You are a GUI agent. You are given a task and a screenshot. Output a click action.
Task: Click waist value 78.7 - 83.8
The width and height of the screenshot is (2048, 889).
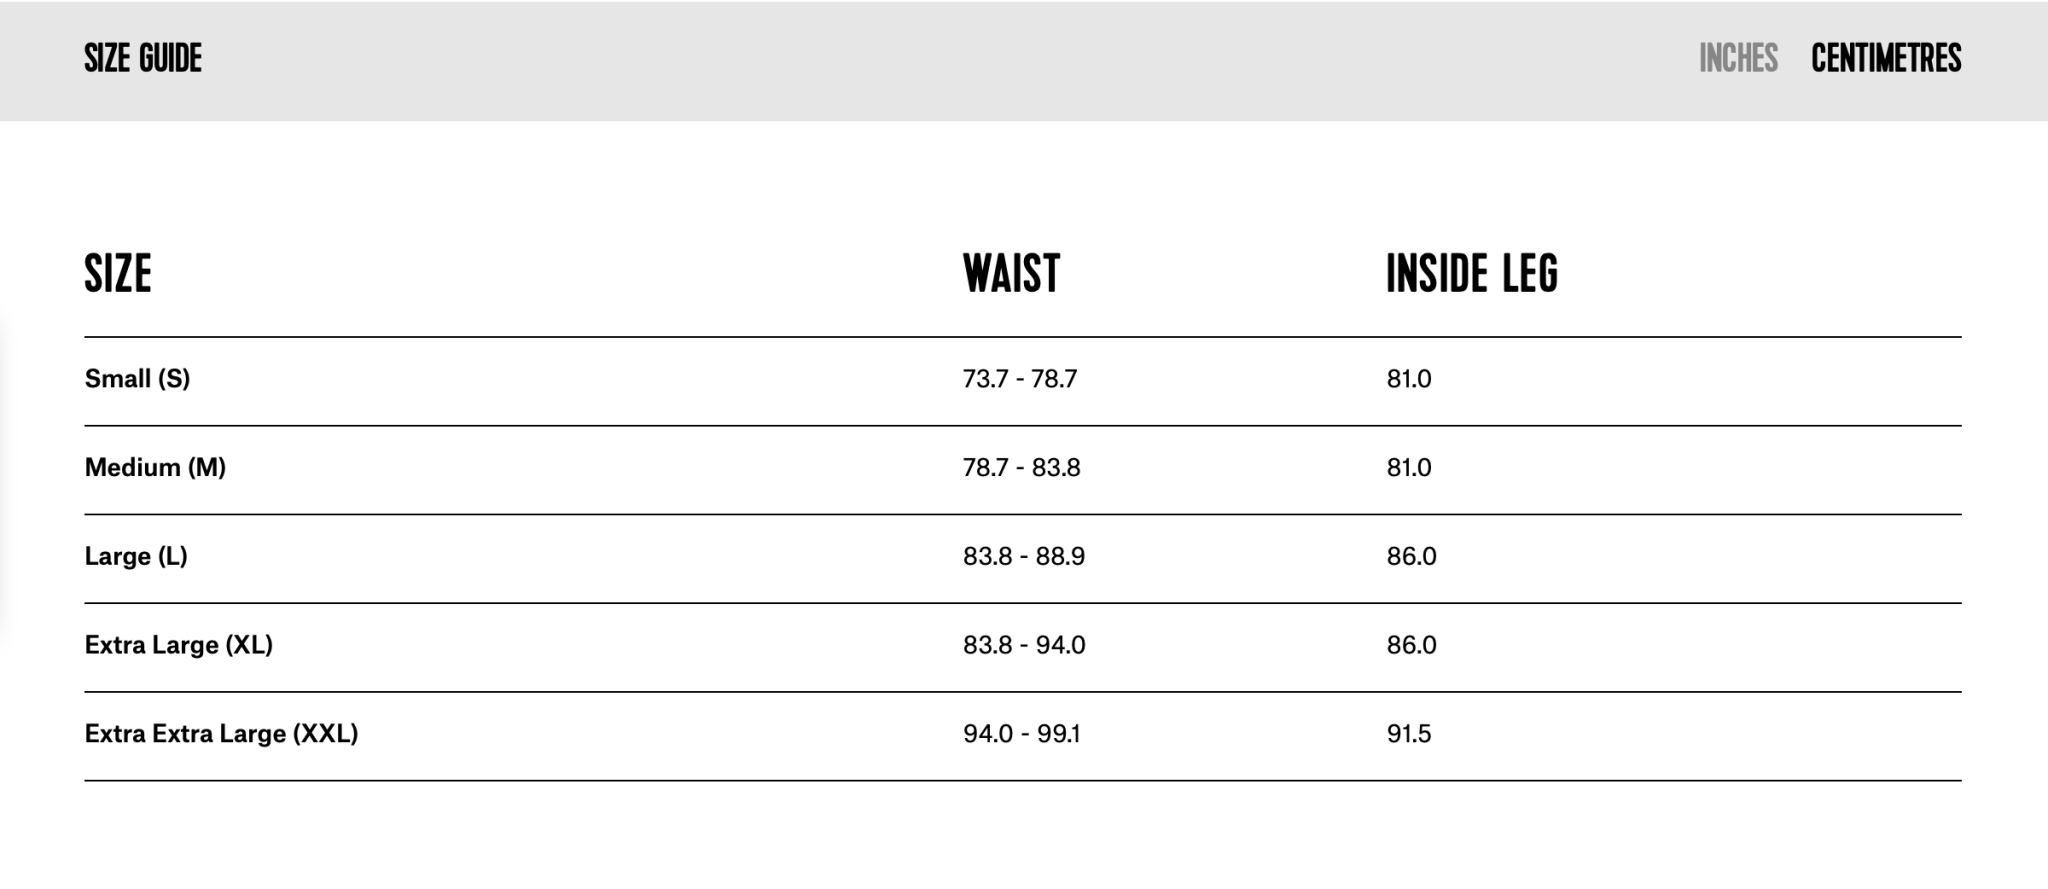[x=1022, y=468]
